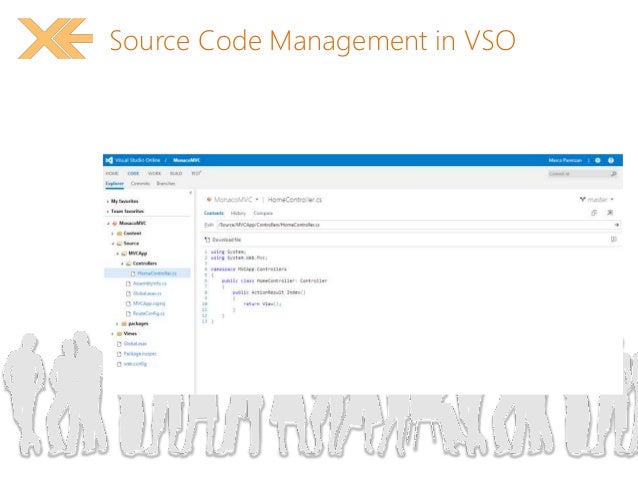The height and width of the screenshot is (479, 638).
Task: Open the master branch dropdown
Action: (x=612, y=199)
